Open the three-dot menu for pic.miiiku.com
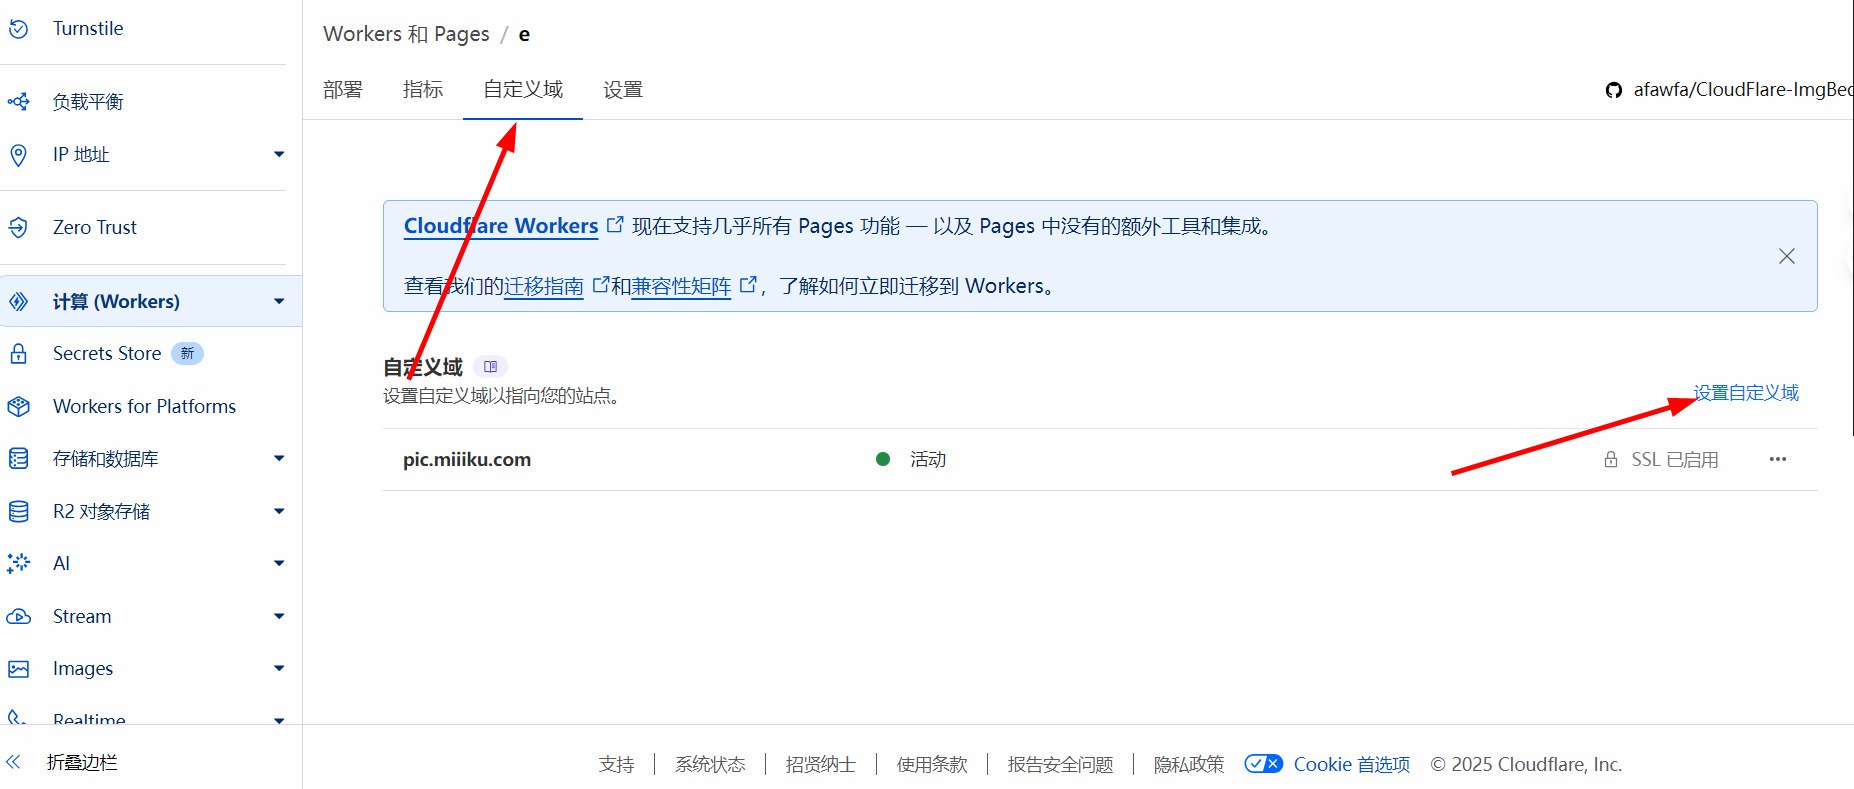Image resolution: width=1854 pixels, height=789 pixels. [1777, 459]
